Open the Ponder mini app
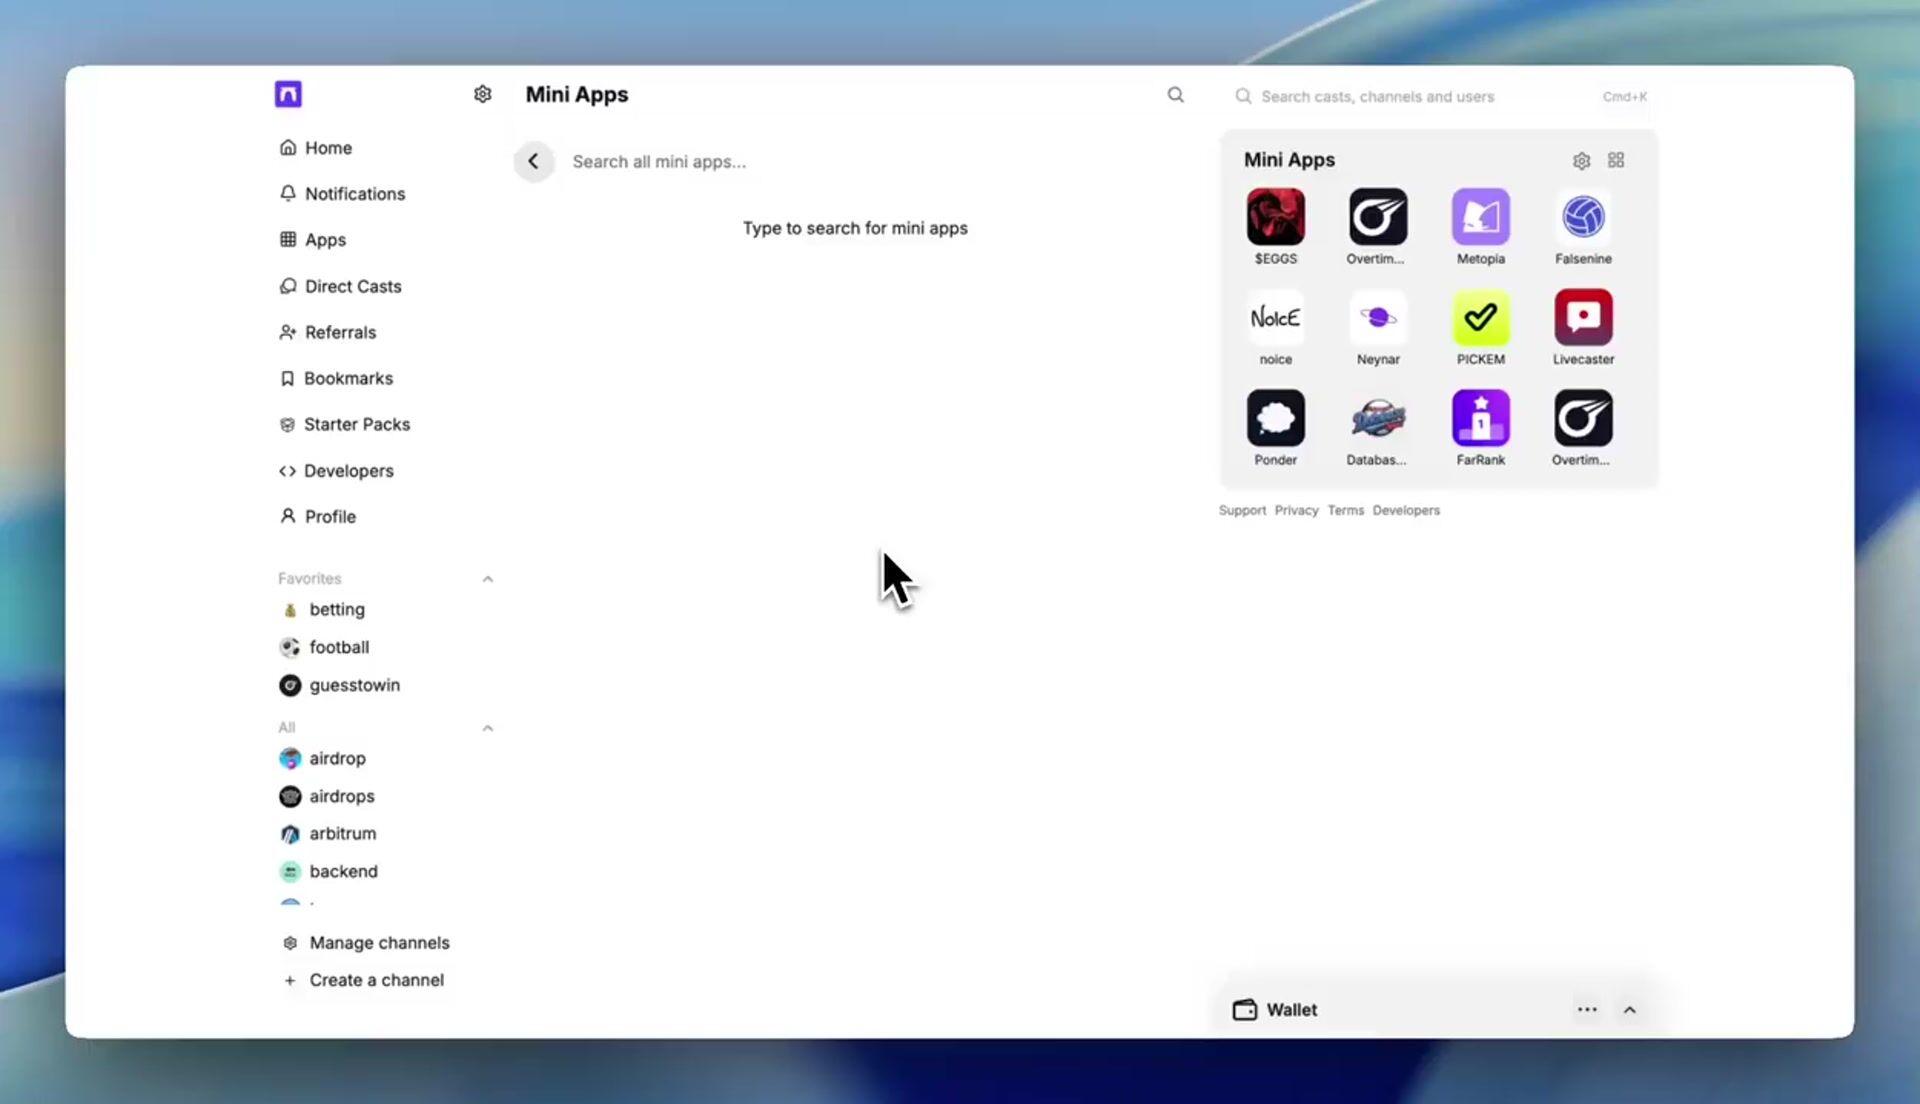Image resolution: width=1920 pixels, height=1104 pixels. (x=1275, y=418)
